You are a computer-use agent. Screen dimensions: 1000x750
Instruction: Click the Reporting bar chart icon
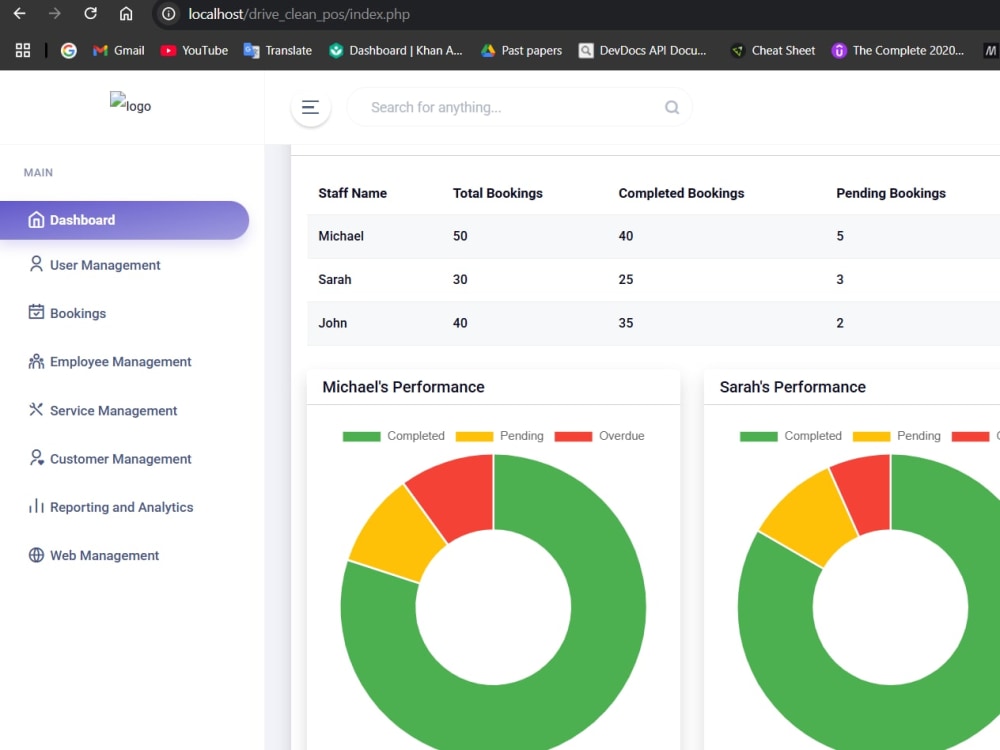(36, 506)
